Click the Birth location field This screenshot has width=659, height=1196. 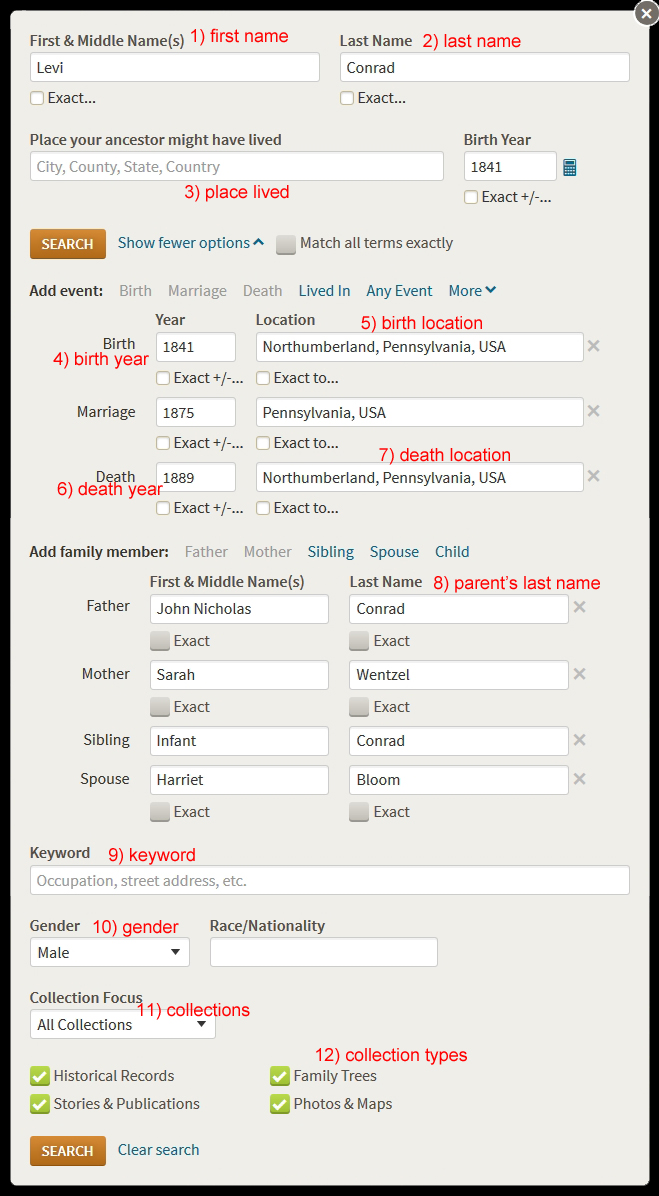click(x=420, y=347)
